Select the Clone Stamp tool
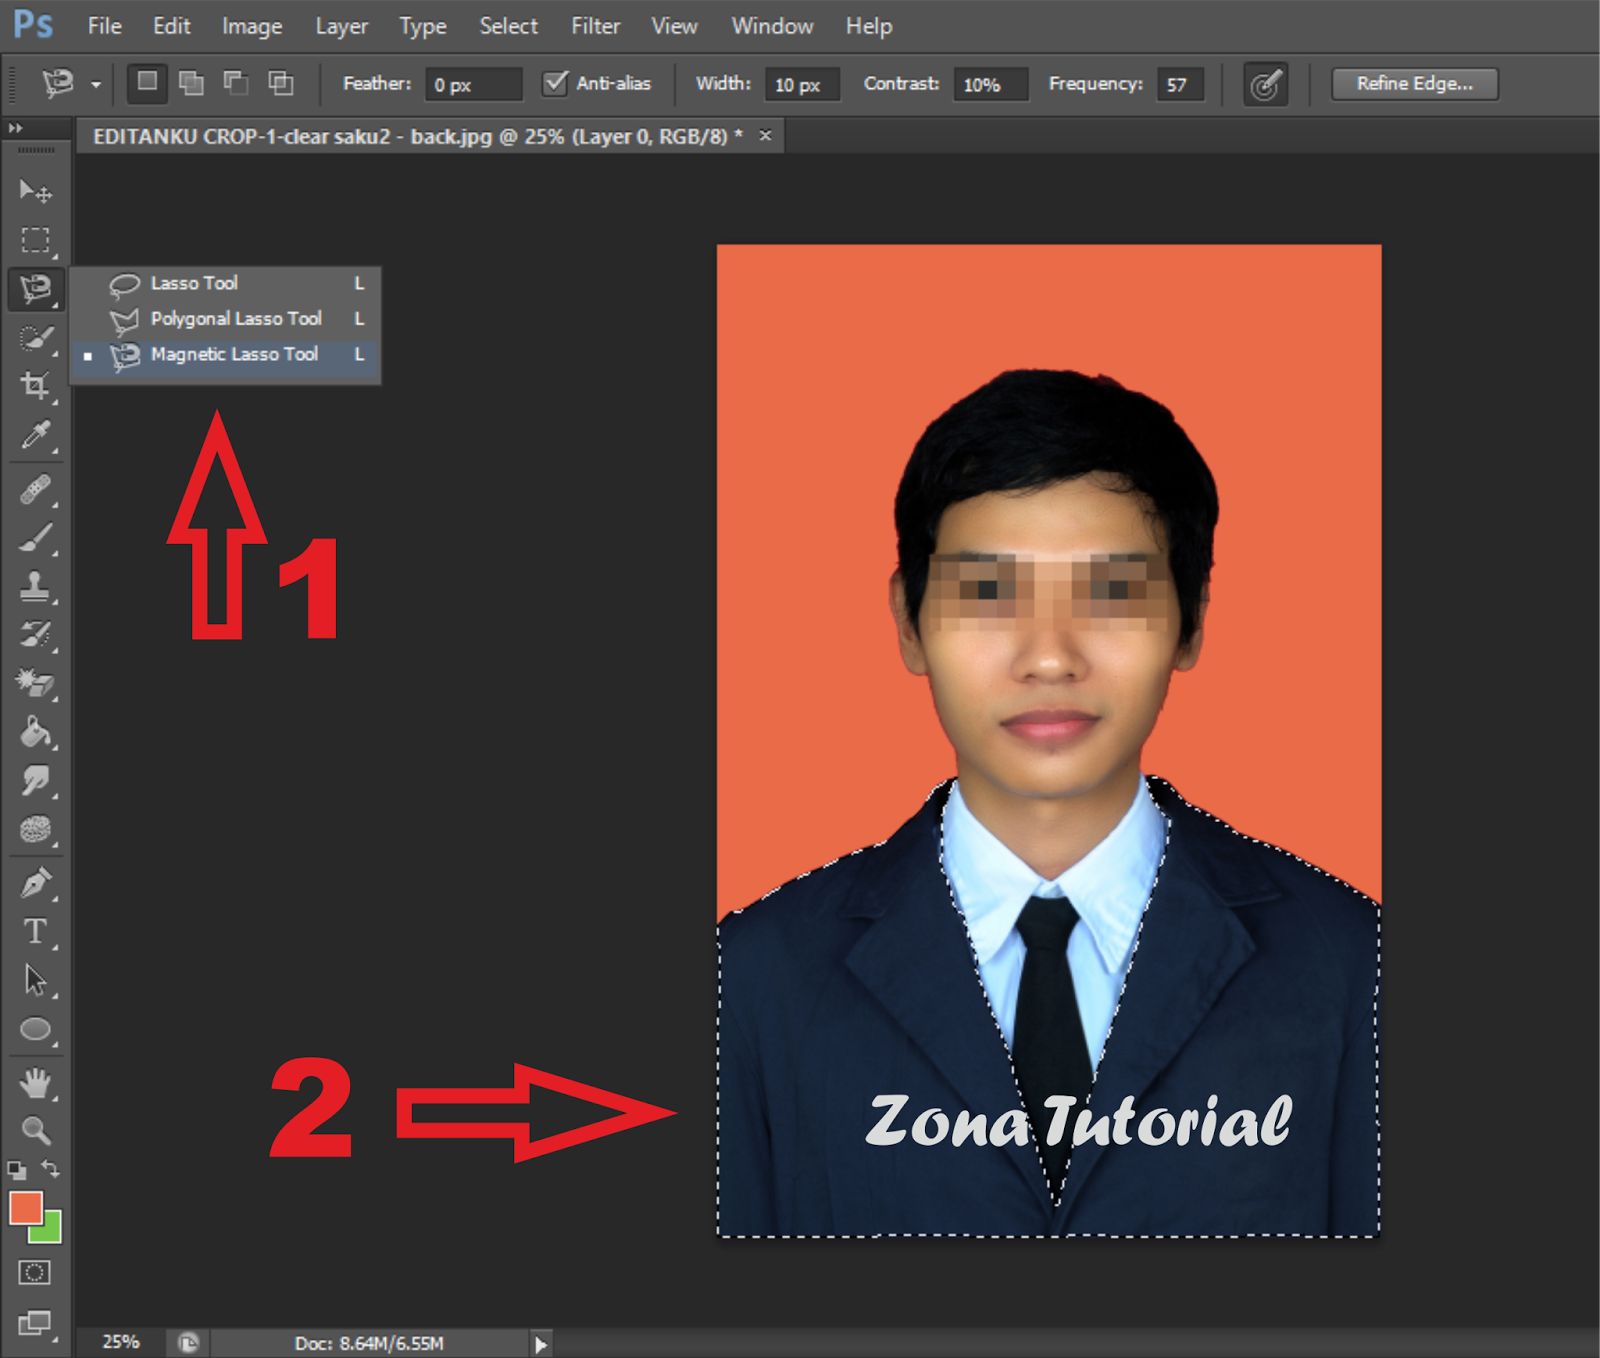The image size is (1600, 1358). click(35, 587)
